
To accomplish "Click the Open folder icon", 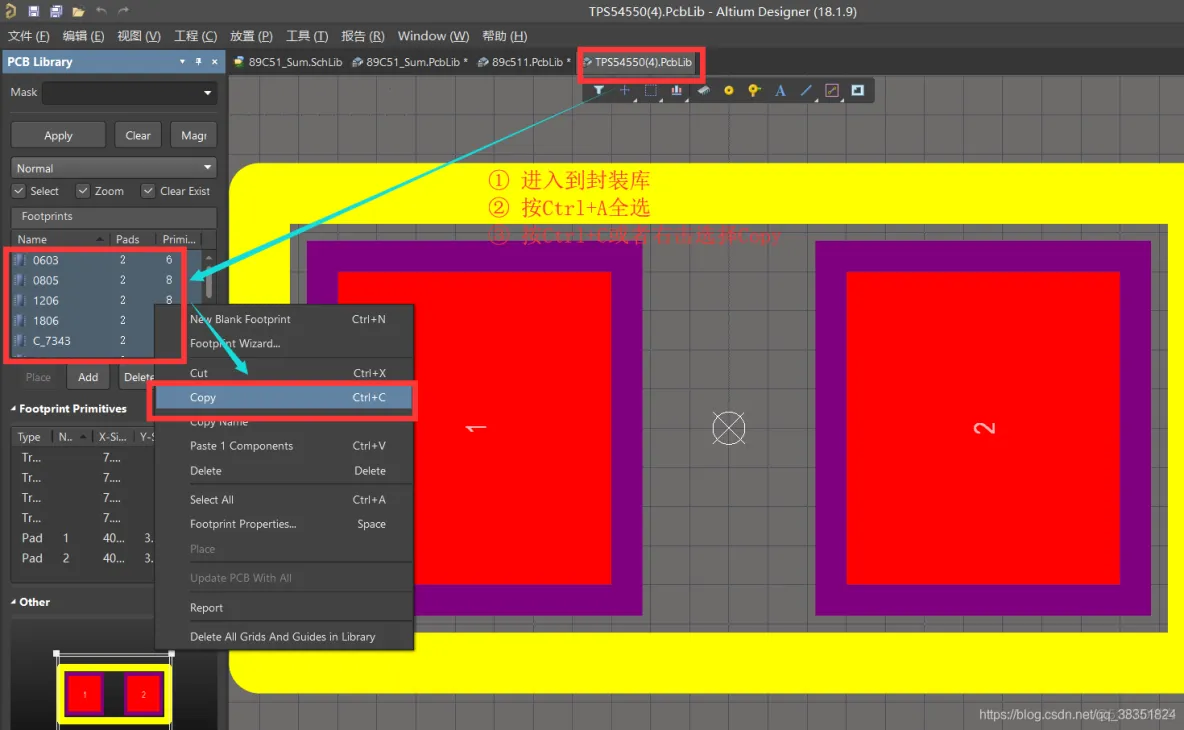I will pos(79,11).
